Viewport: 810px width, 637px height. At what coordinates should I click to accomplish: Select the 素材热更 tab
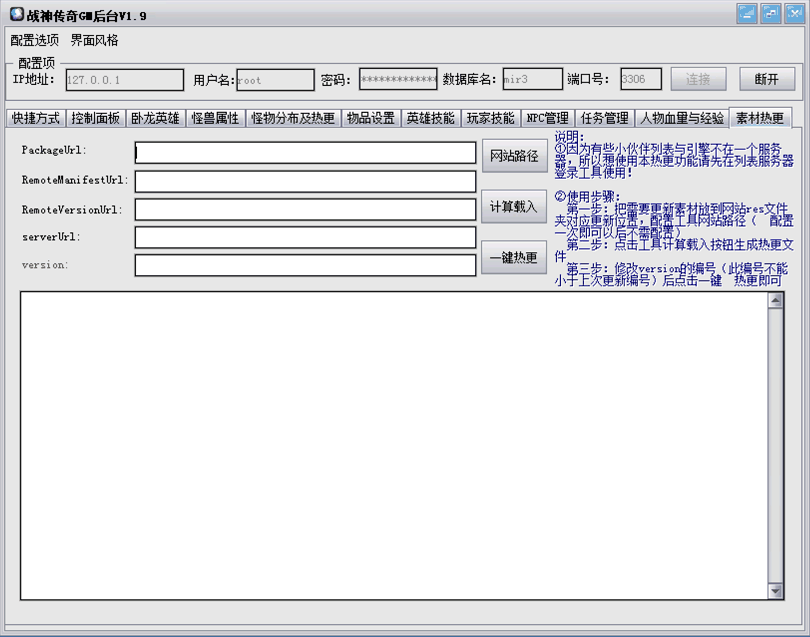point(760,118)
